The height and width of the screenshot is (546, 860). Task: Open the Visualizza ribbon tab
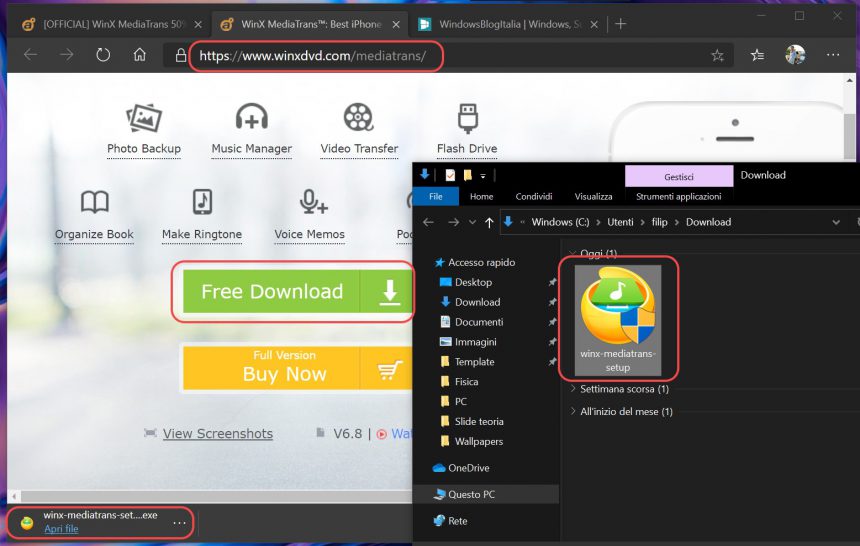point(593,196)
